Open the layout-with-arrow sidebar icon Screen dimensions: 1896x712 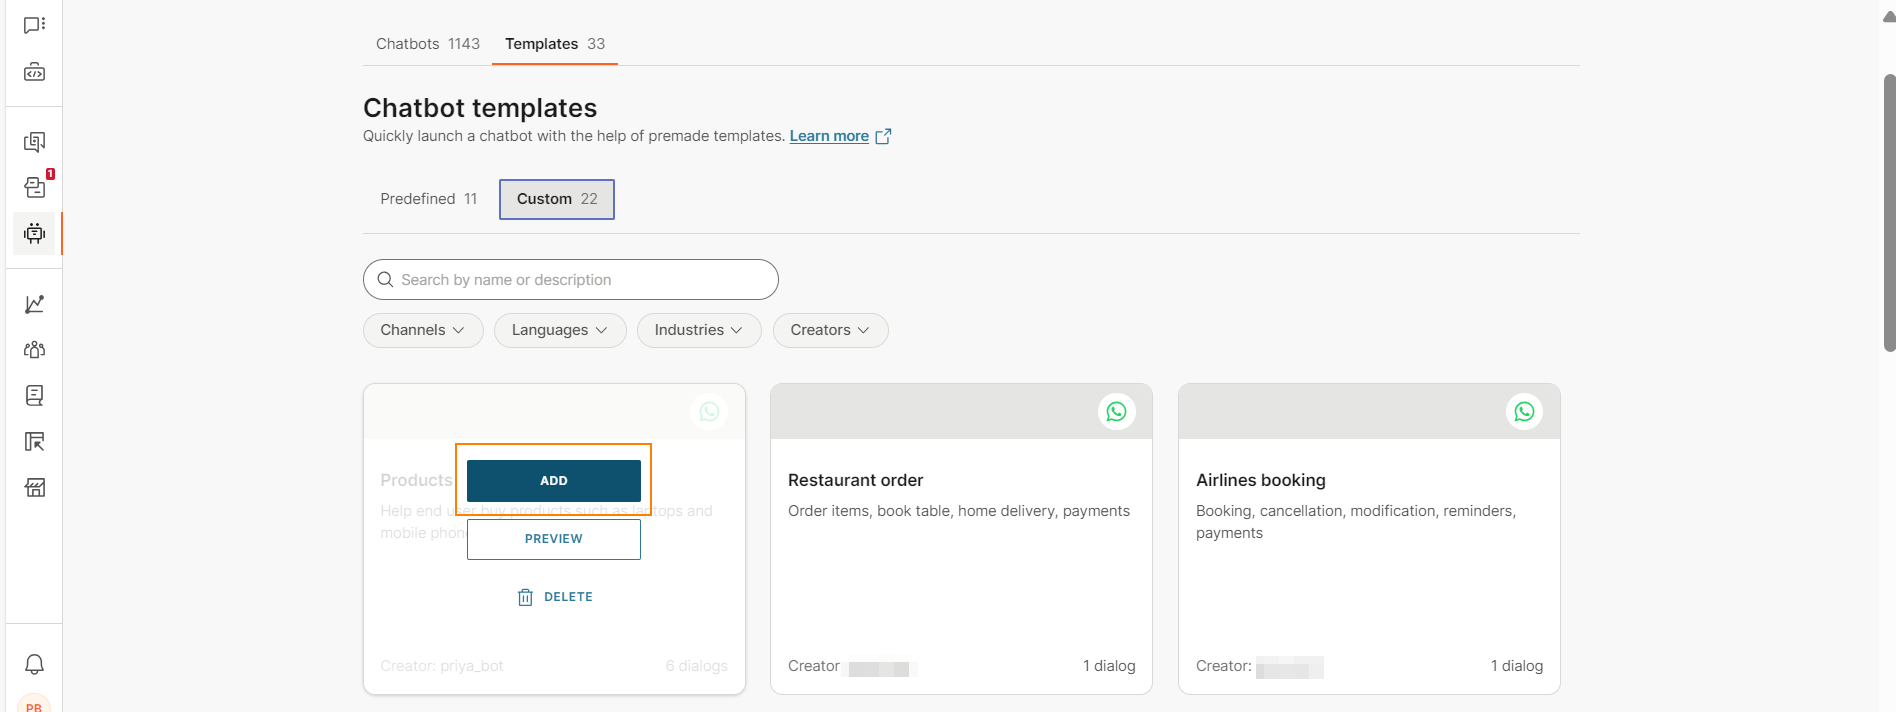pyautogui.click(x=34, y=442)
